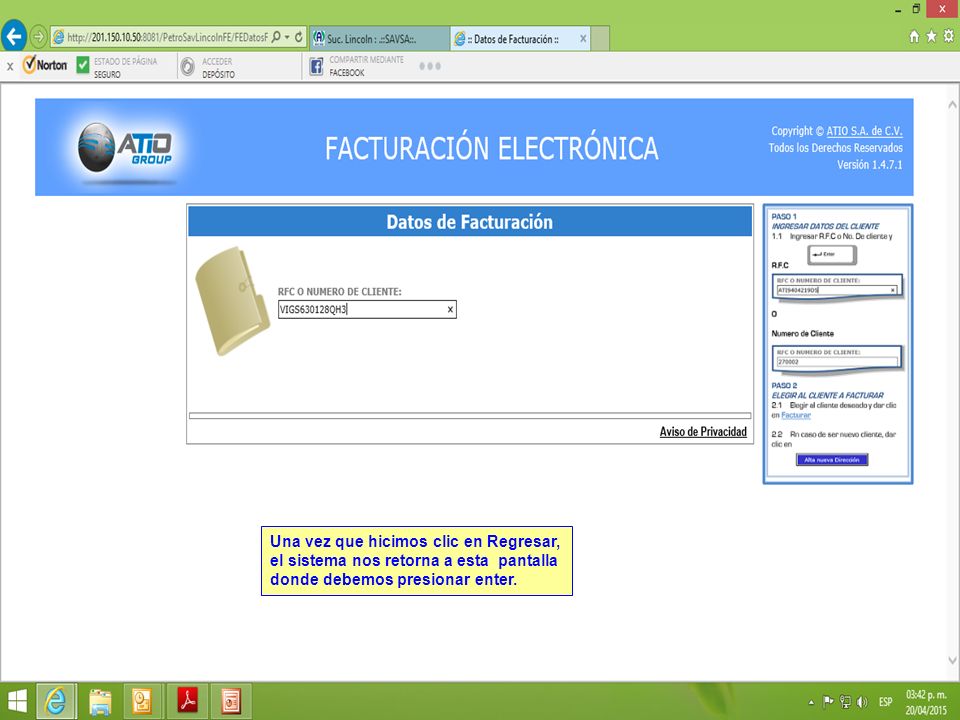960x720 pixels.
Task: Click the "Datos de Facturación" panel heading
Action: [470, 222]
